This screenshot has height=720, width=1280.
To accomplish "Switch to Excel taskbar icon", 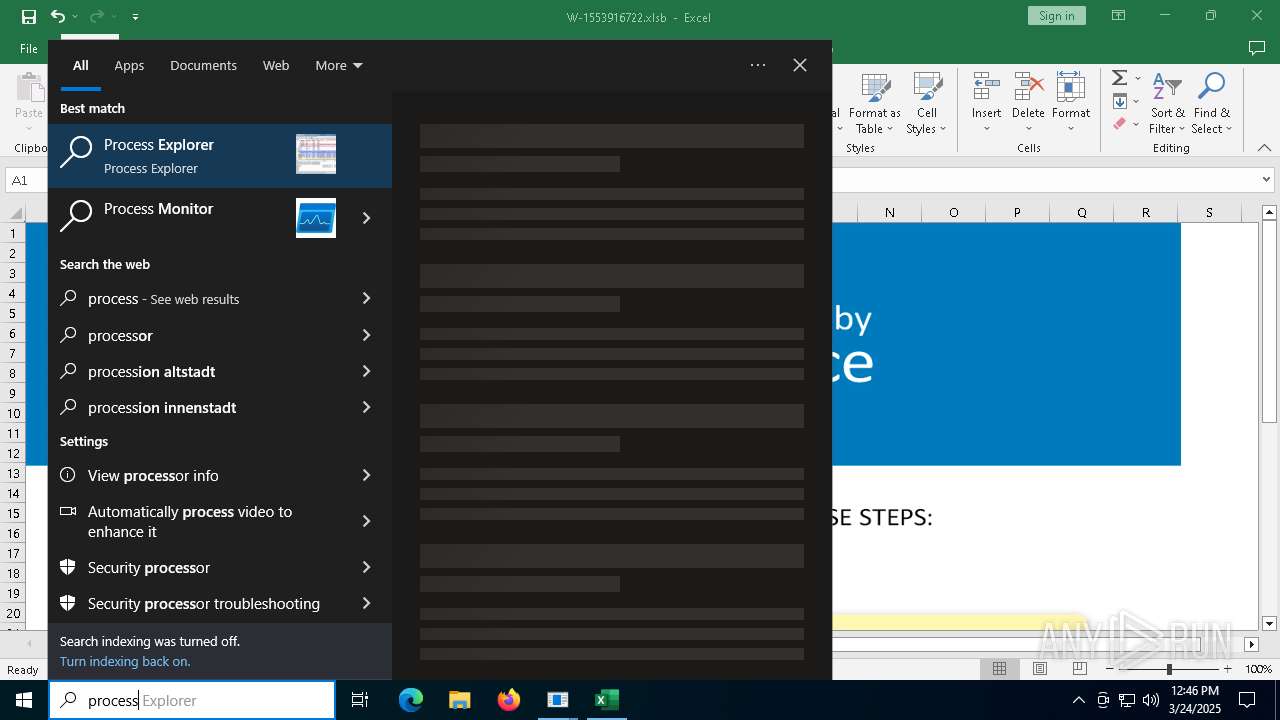I will (606, 700).
